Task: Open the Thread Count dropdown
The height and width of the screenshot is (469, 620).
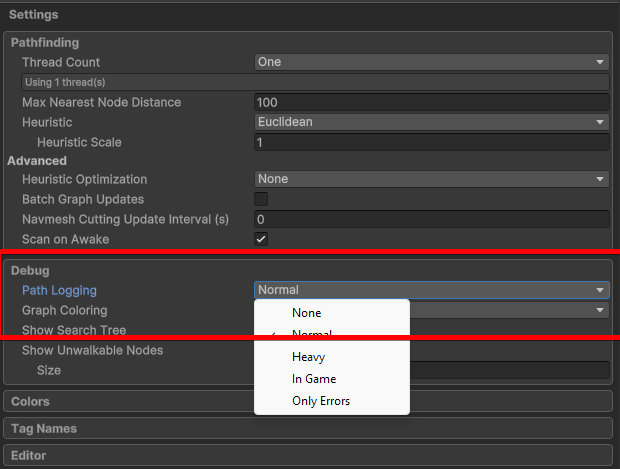Action: click(431, 62)
